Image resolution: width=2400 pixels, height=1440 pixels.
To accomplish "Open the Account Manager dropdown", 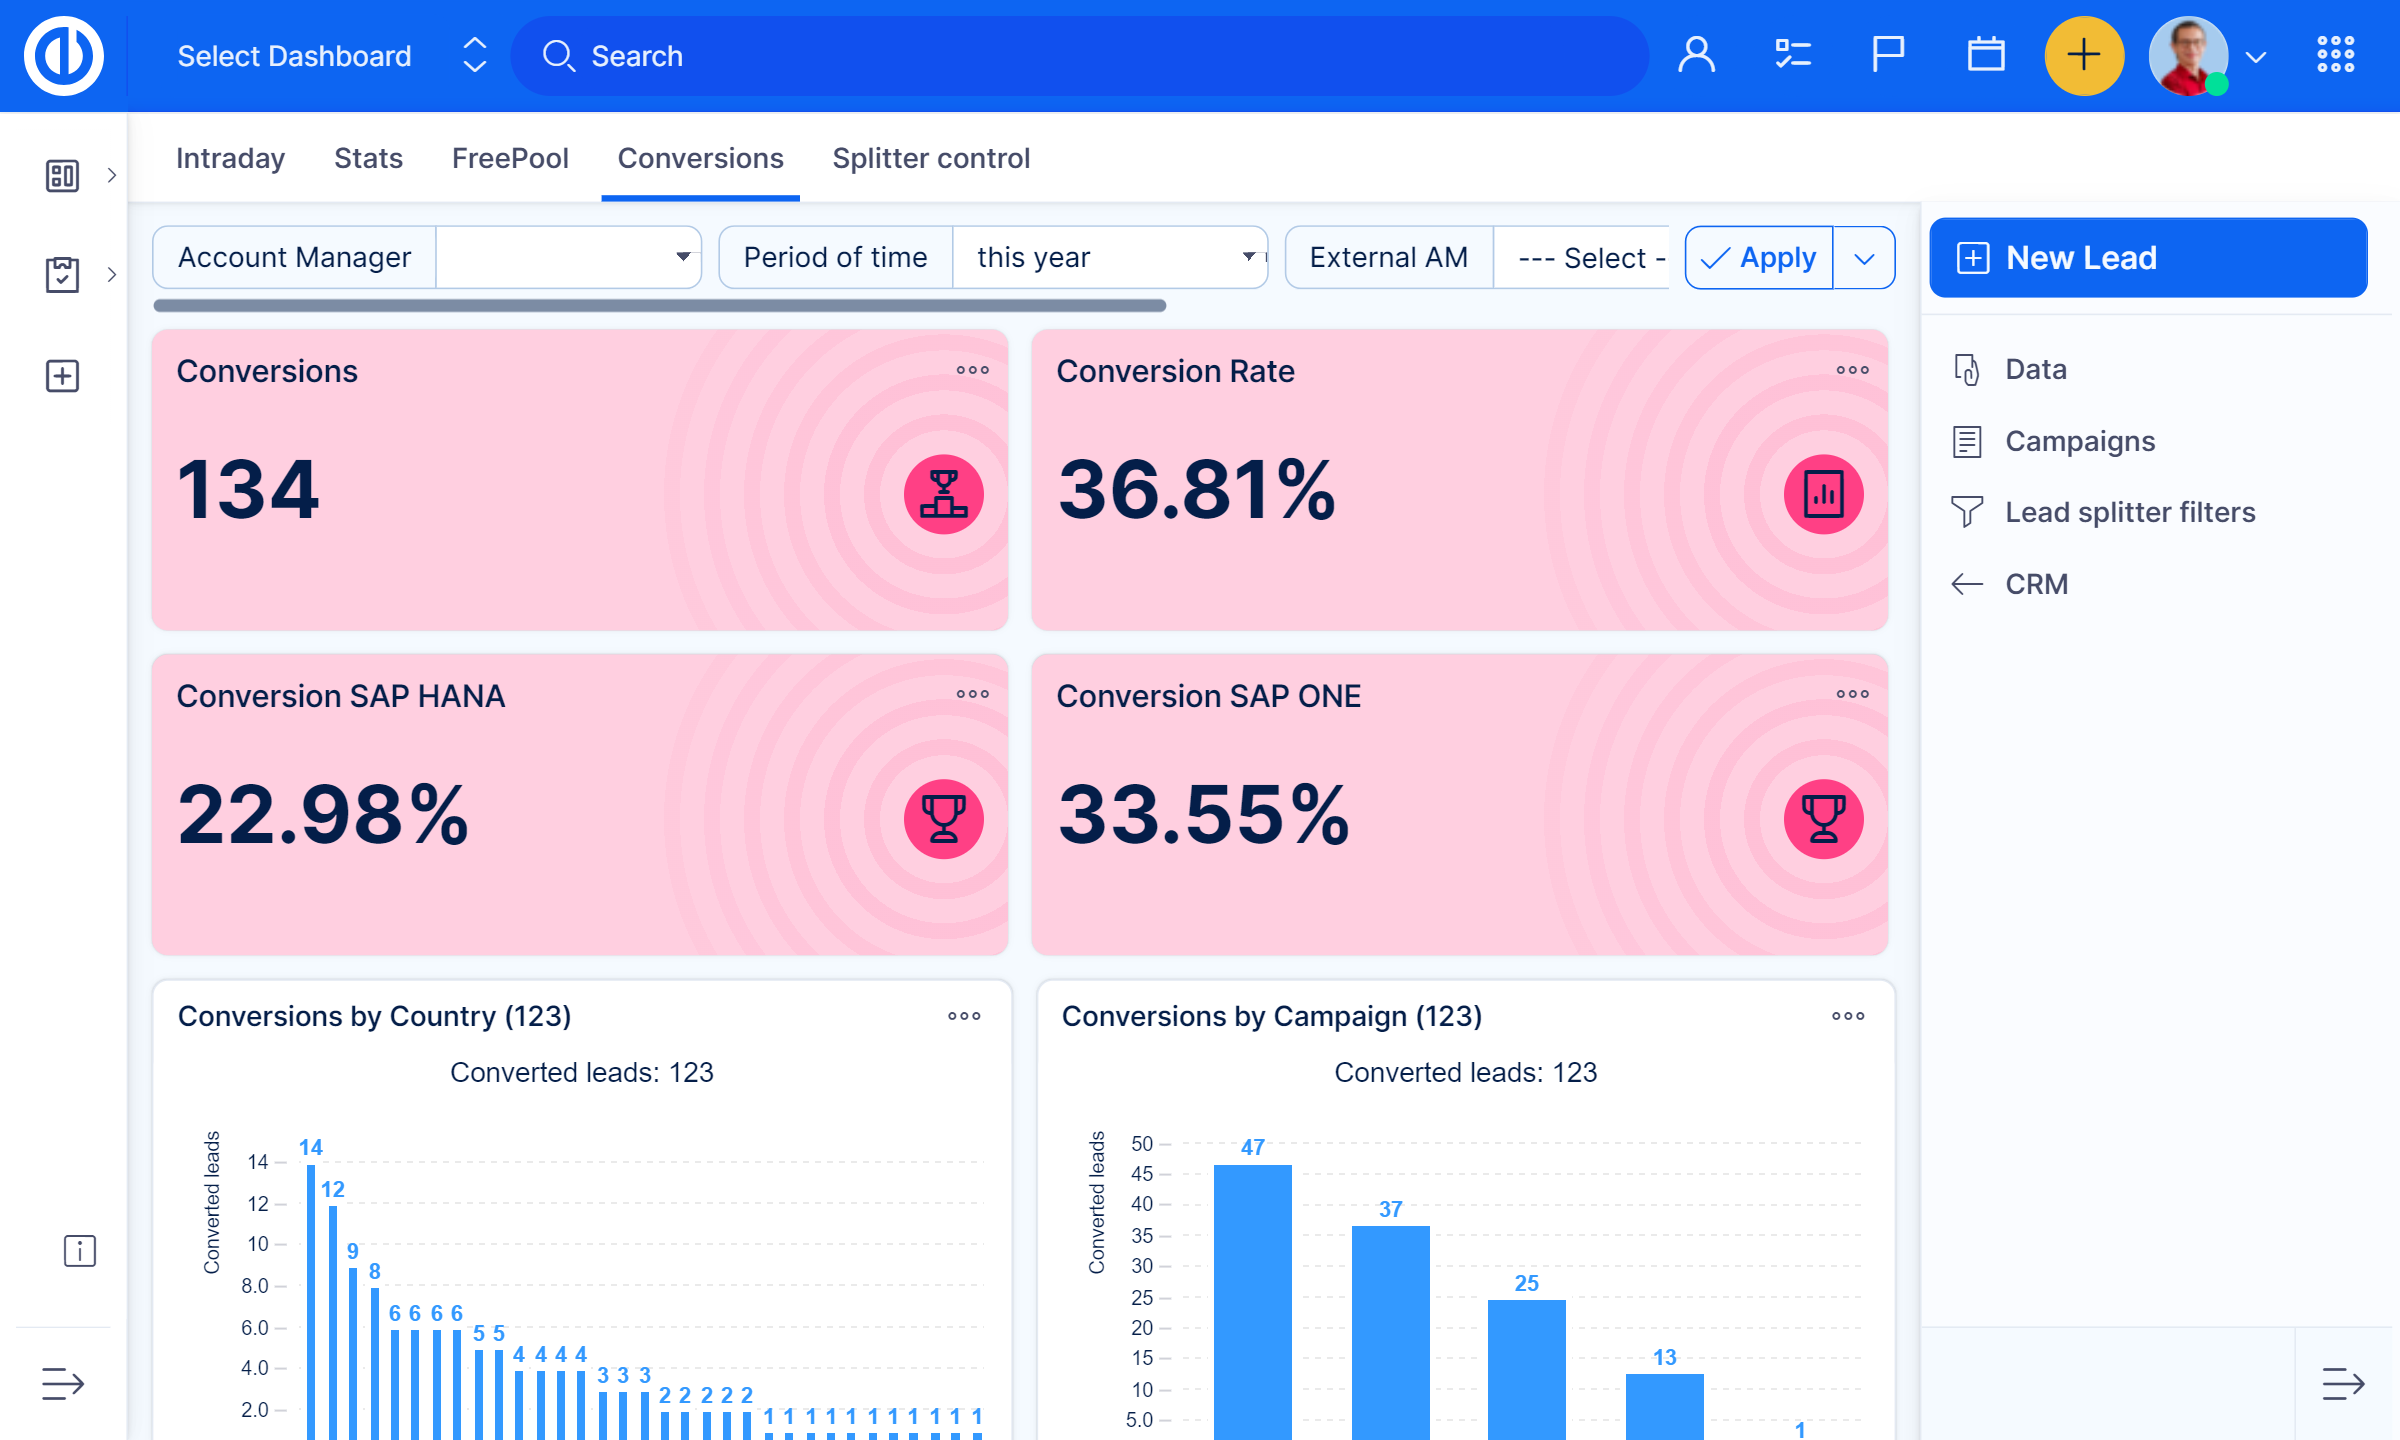I will [568, 258].
